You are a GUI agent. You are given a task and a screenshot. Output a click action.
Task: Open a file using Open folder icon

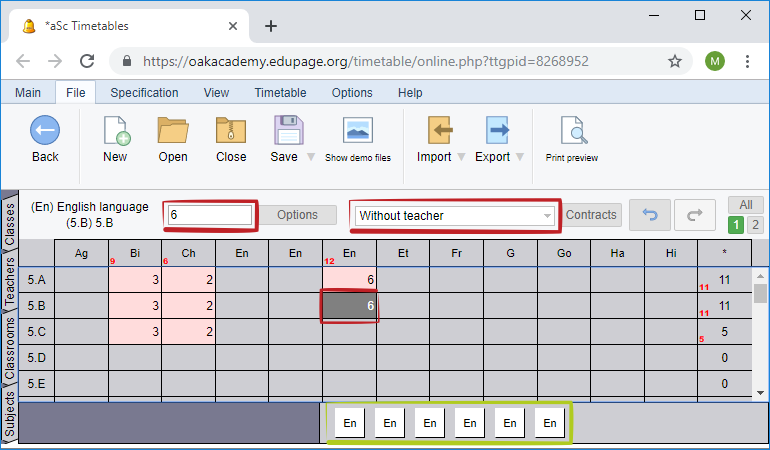(x=173, y=131)
